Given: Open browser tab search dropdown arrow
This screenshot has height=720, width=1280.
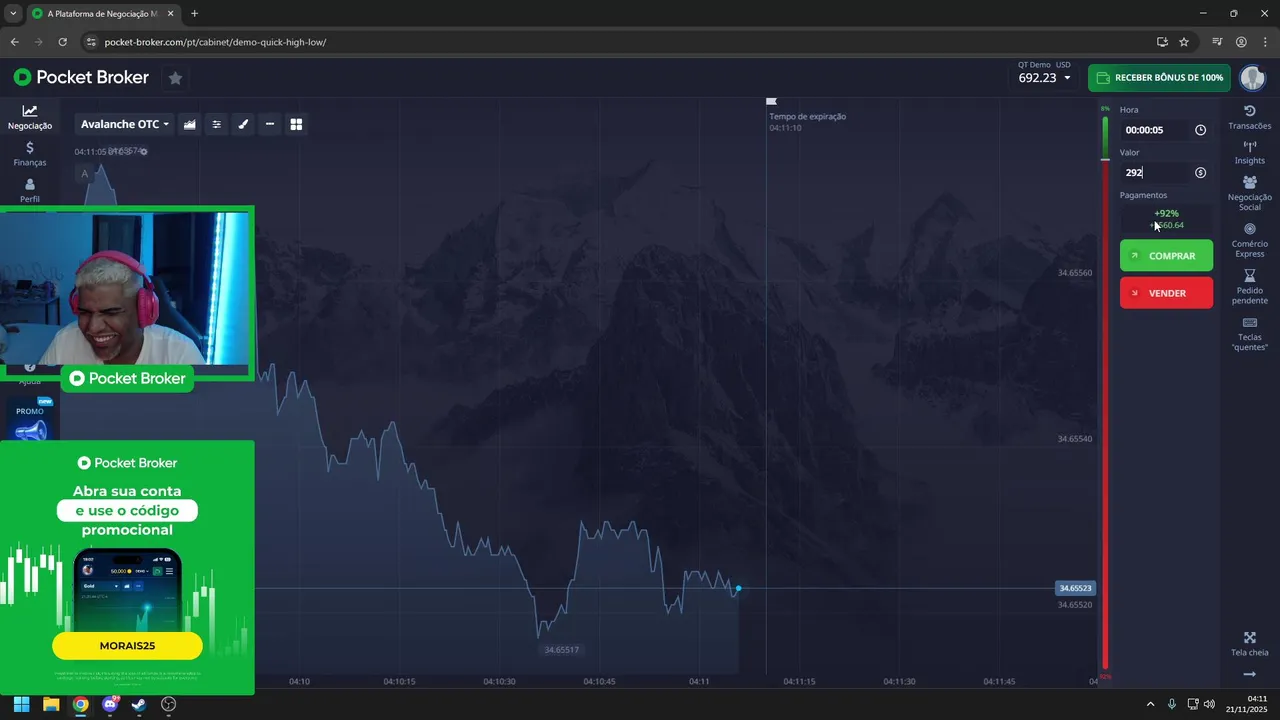Looking at the screenshot, I should tap(13, 14).
